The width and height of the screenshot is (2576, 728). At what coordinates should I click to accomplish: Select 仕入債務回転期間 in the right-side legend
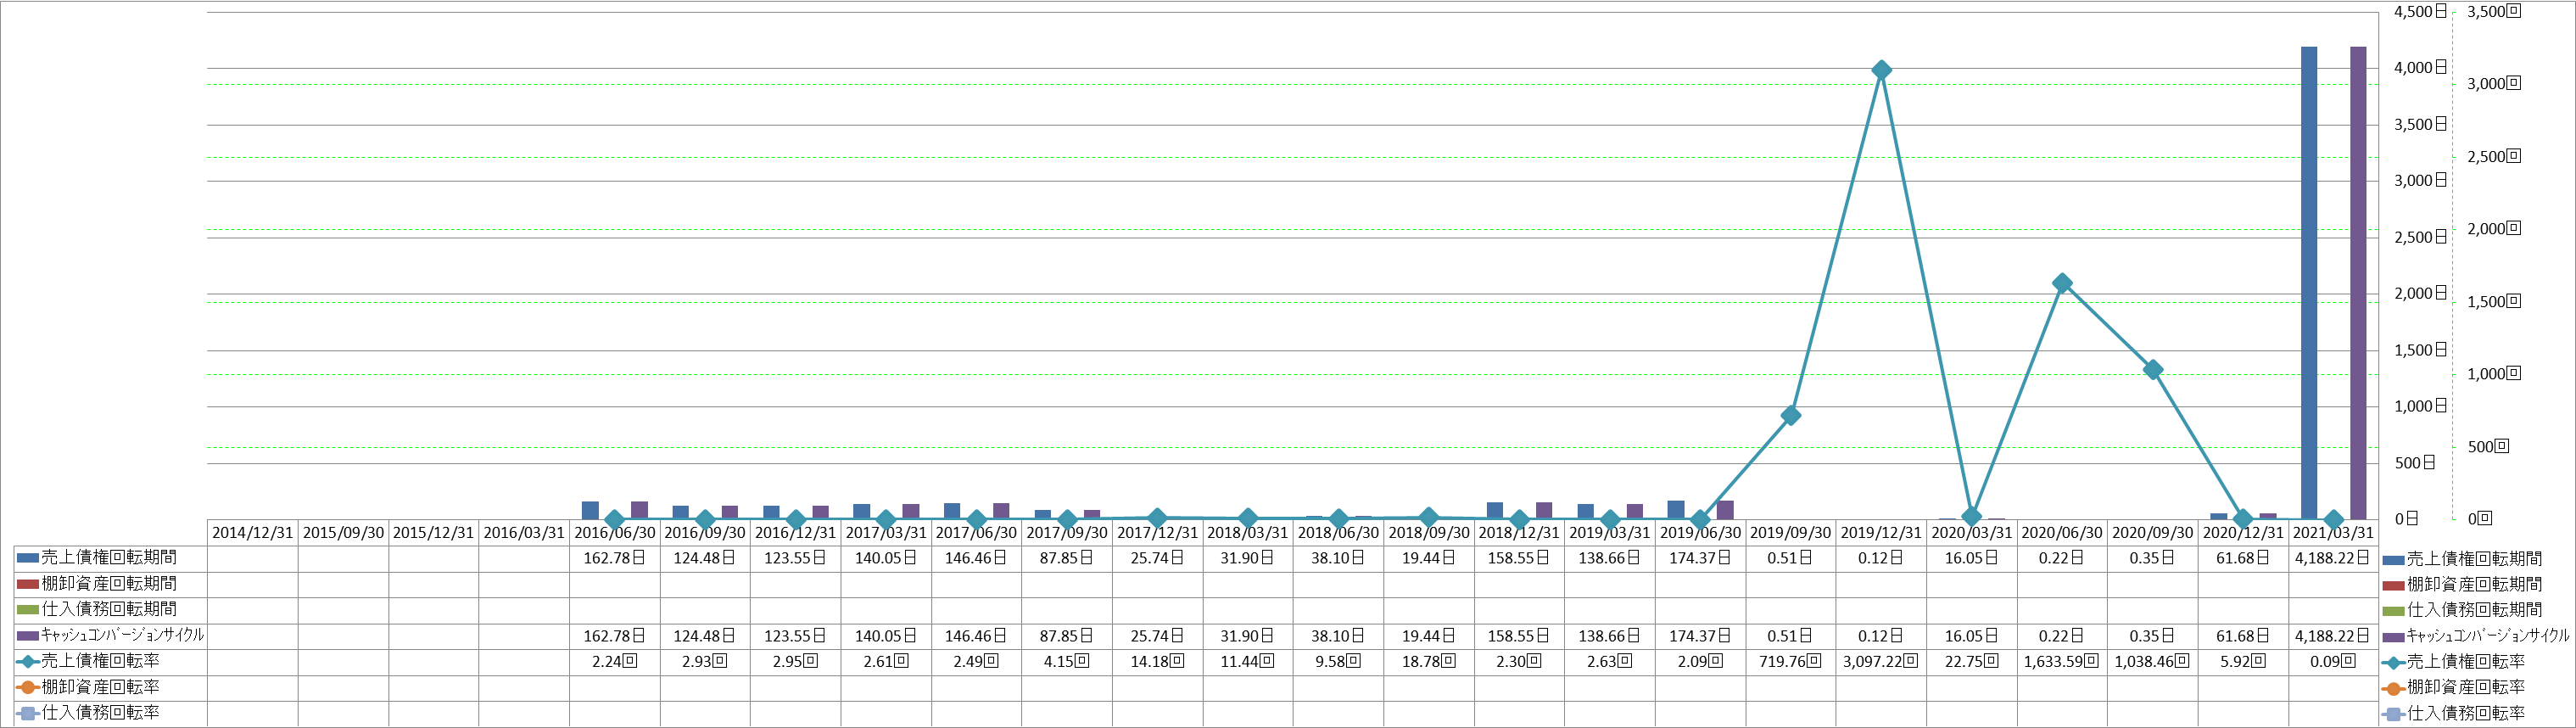(2462, 610)
